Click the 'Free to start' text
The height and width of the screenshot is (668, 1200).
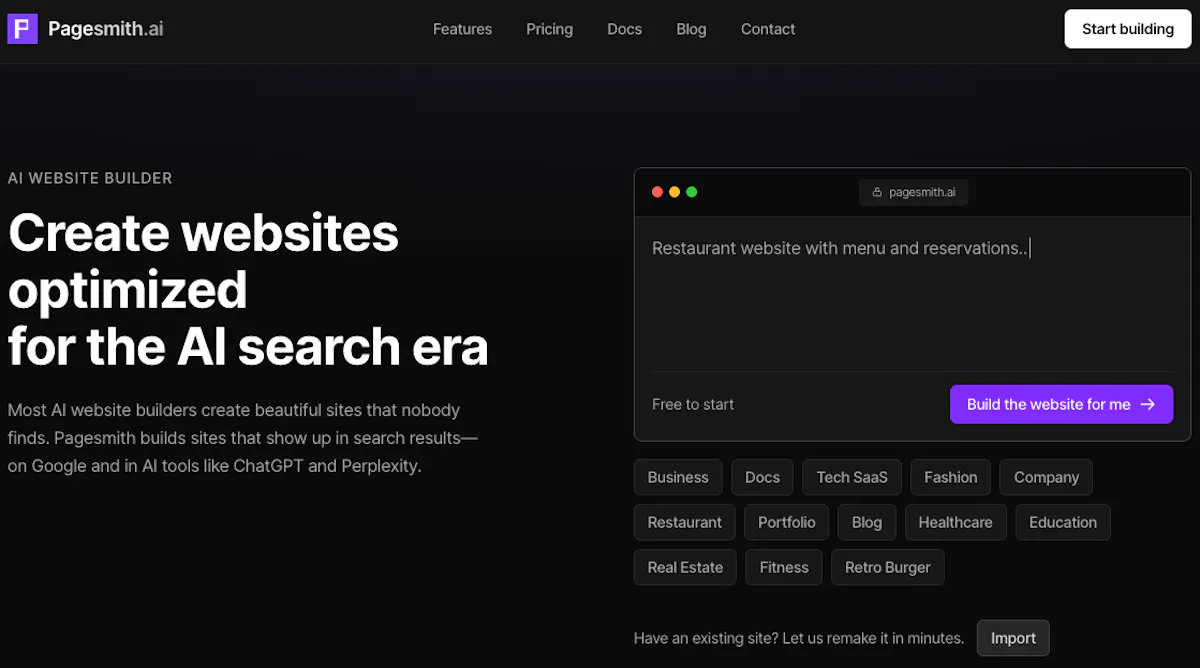693,404
